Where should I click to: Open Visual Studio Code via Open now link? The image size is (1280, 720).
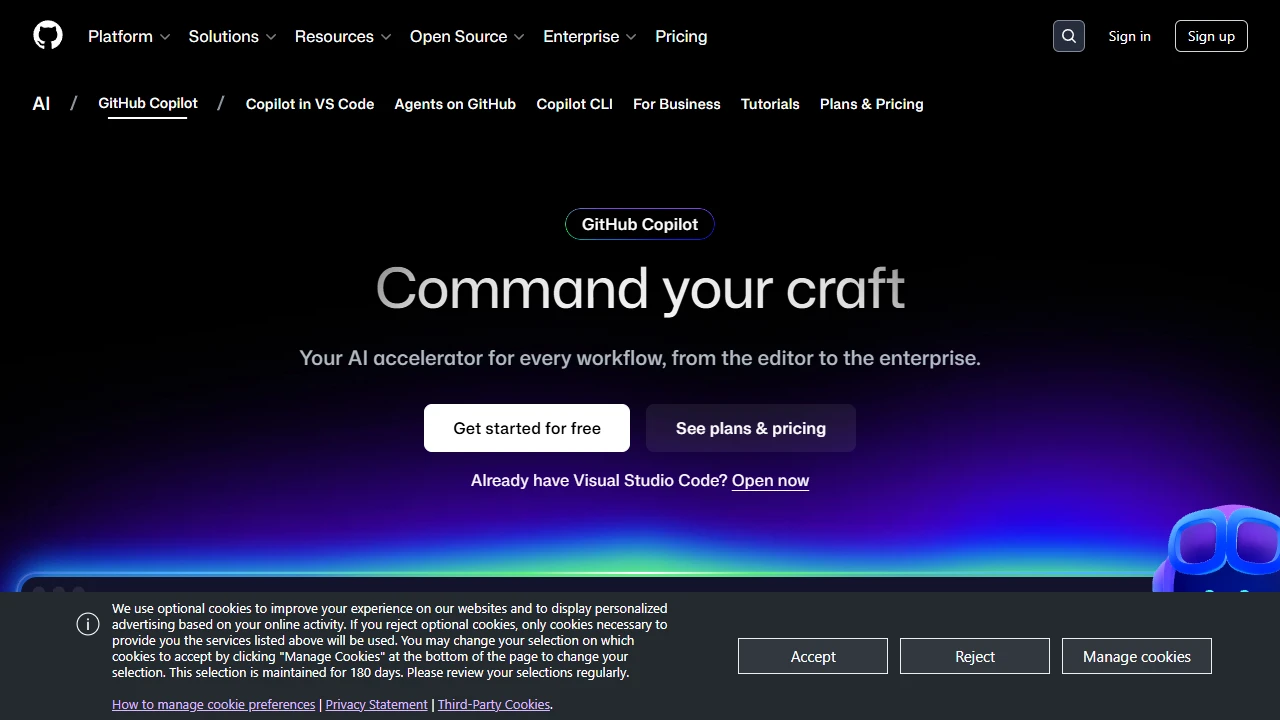[x=770, y=480]
